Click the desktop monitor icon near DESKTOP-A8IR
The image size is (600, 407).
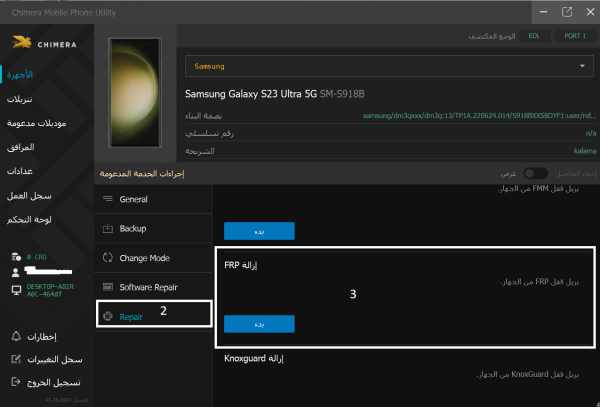pyautogui.click(x=16, y=291)
